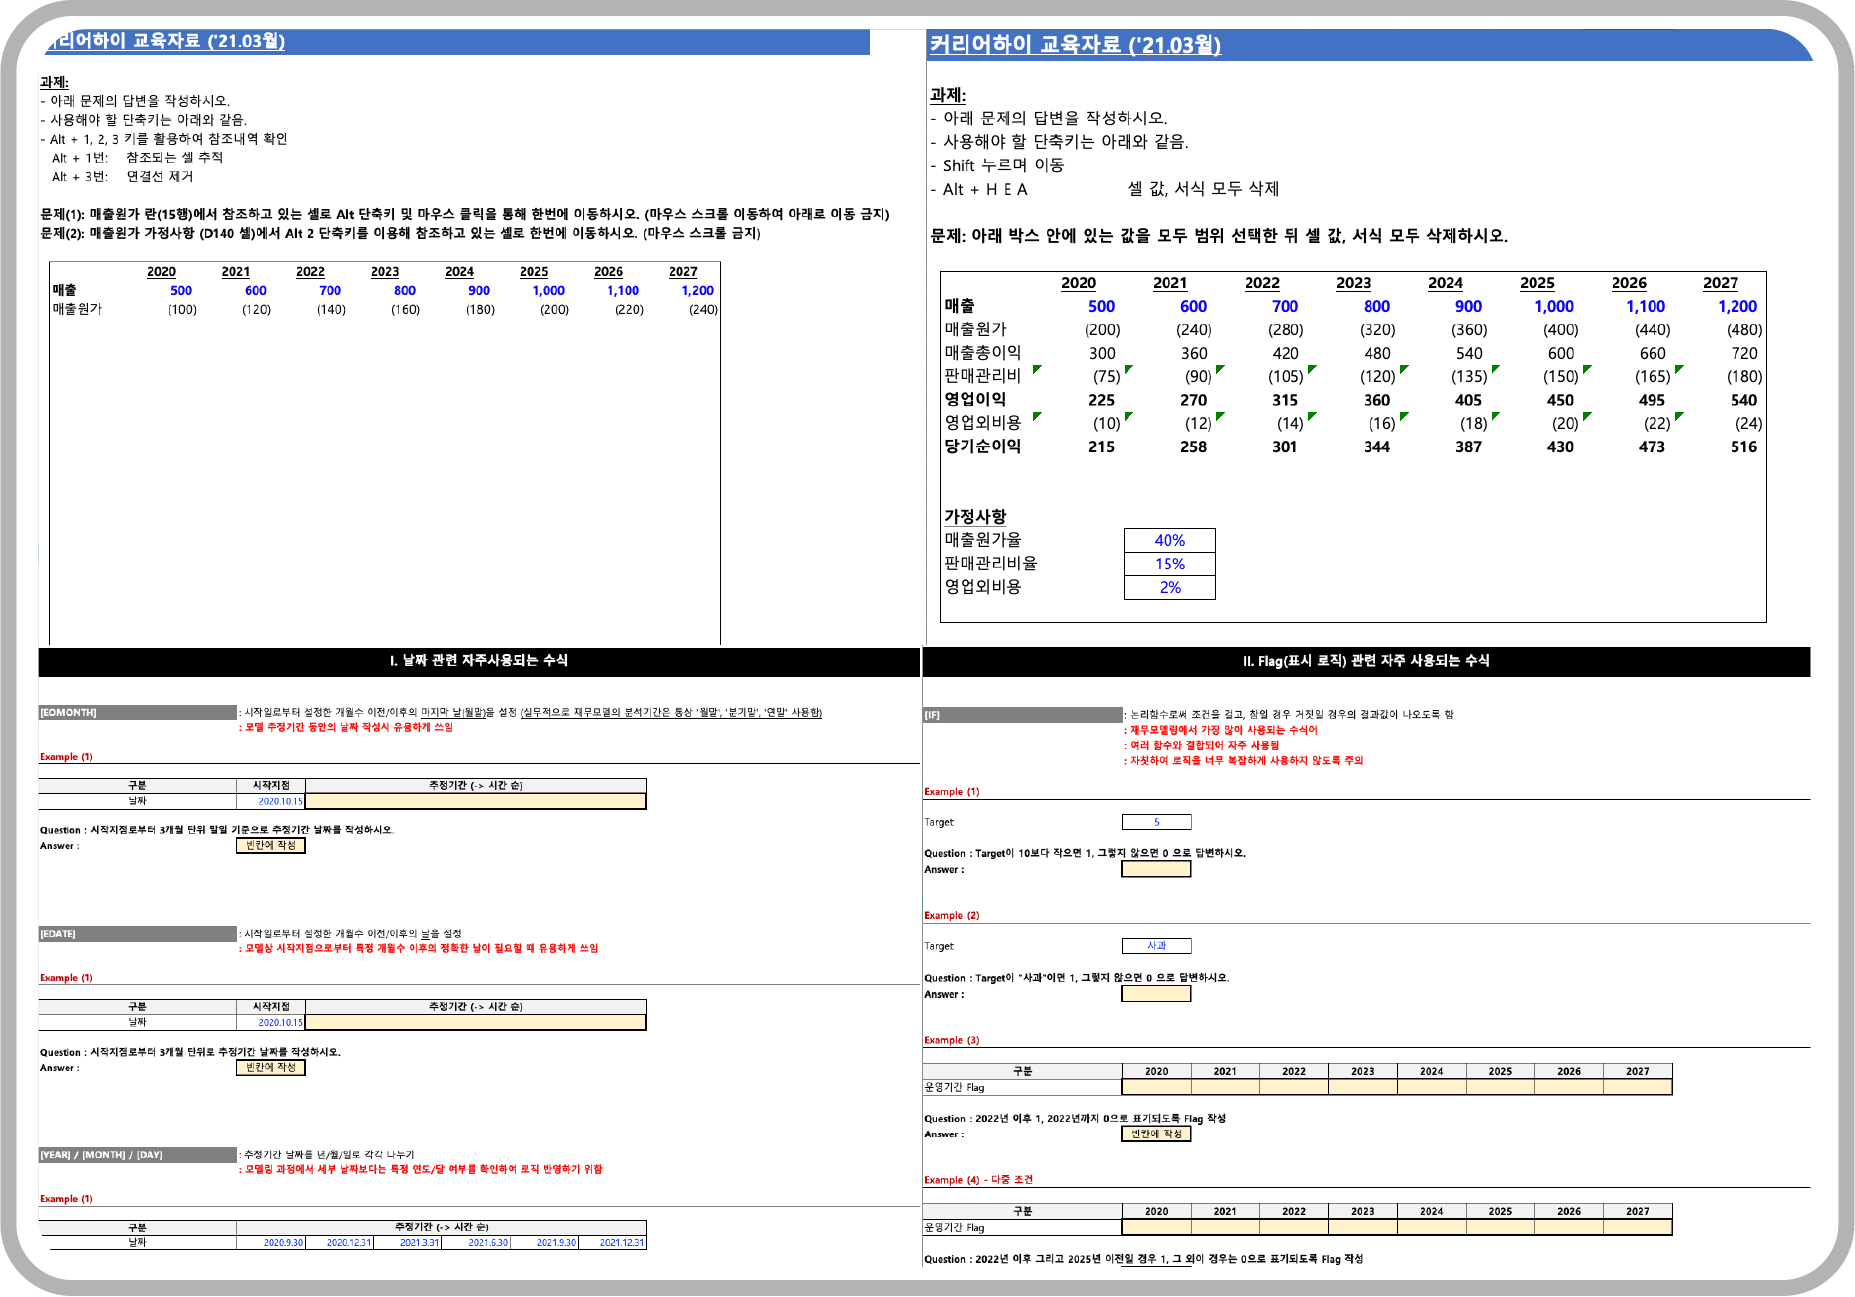Click the 영업이익 value 225
The image size is (1855, 1297).
(x=1101, y=400)
